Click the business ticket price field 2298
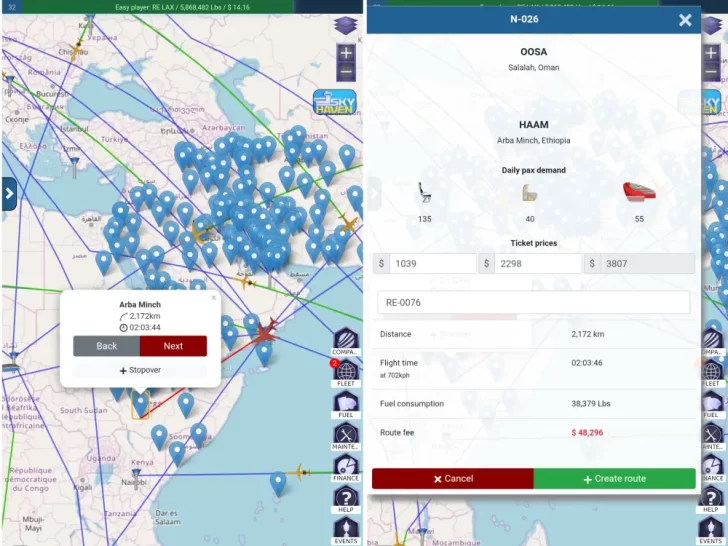 pyautogui.click(x=537, y=263)
